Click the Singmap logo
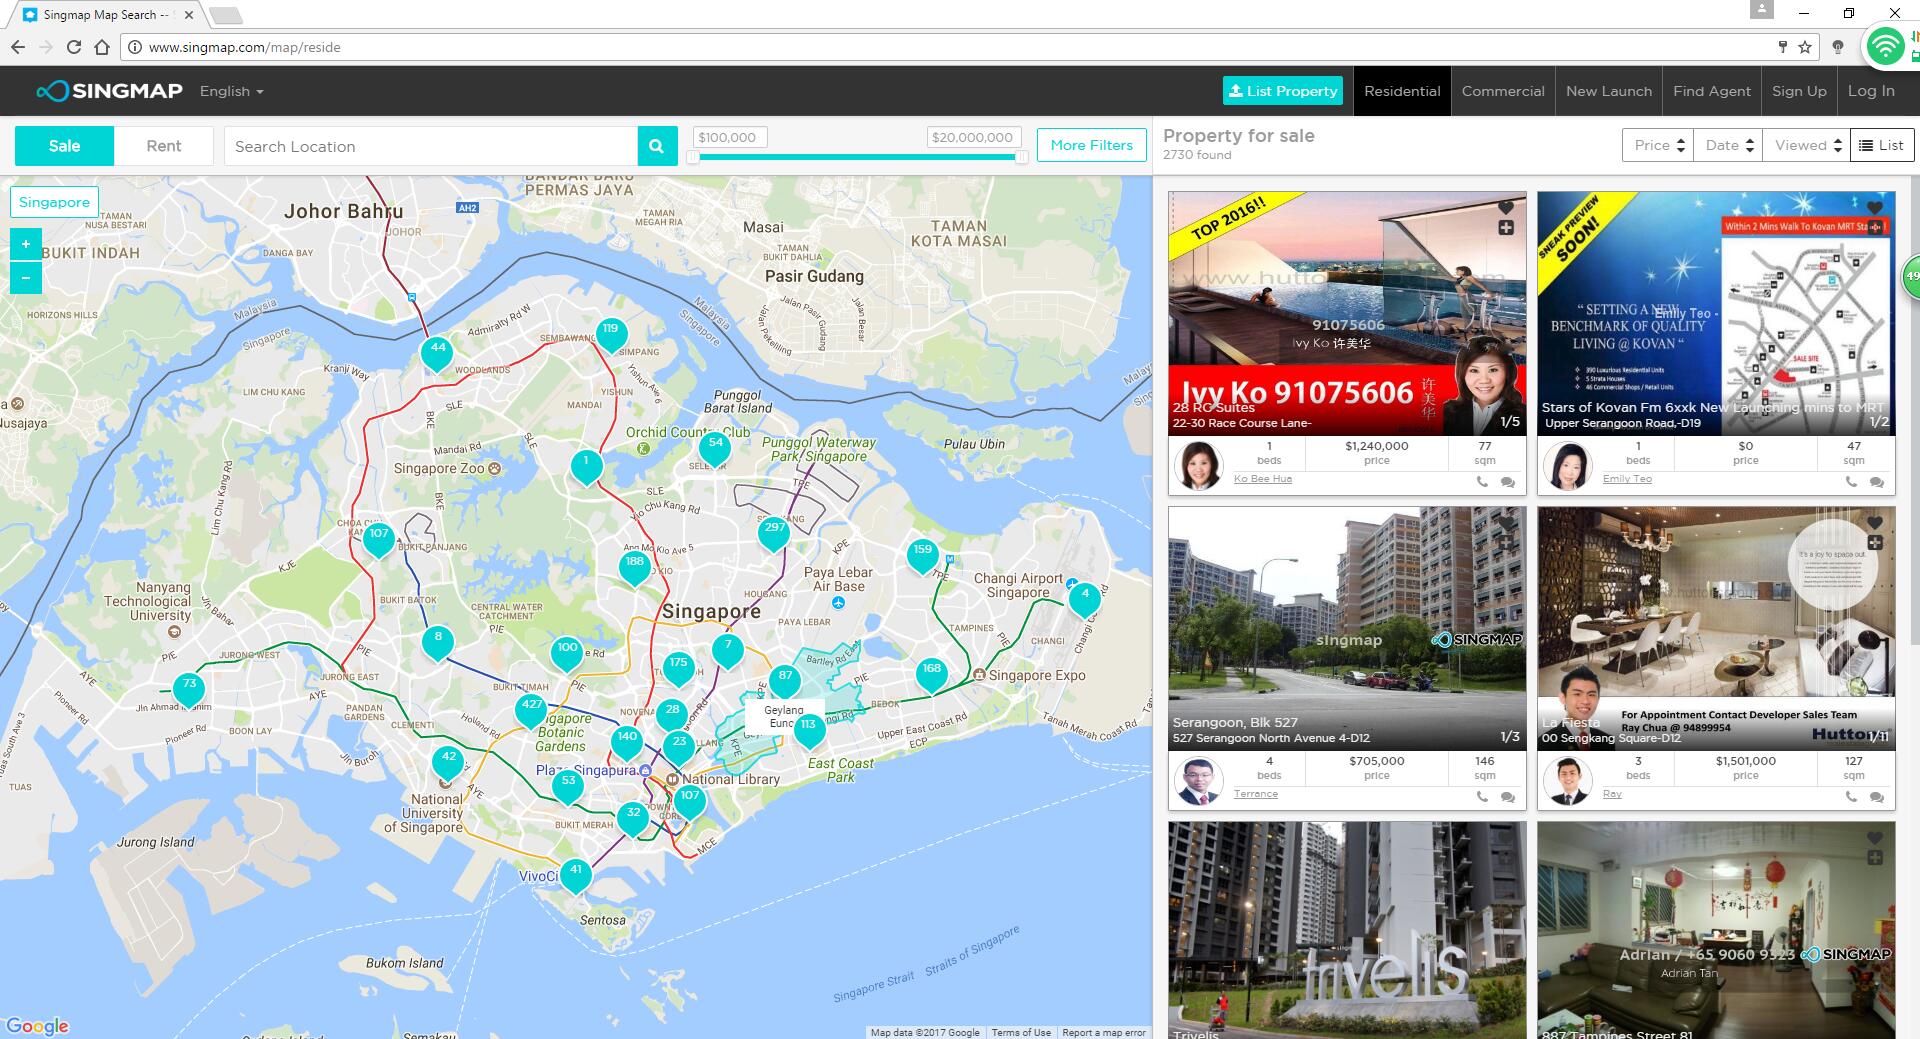This screenshot has height=1039, width=1920. pos(110,91)
